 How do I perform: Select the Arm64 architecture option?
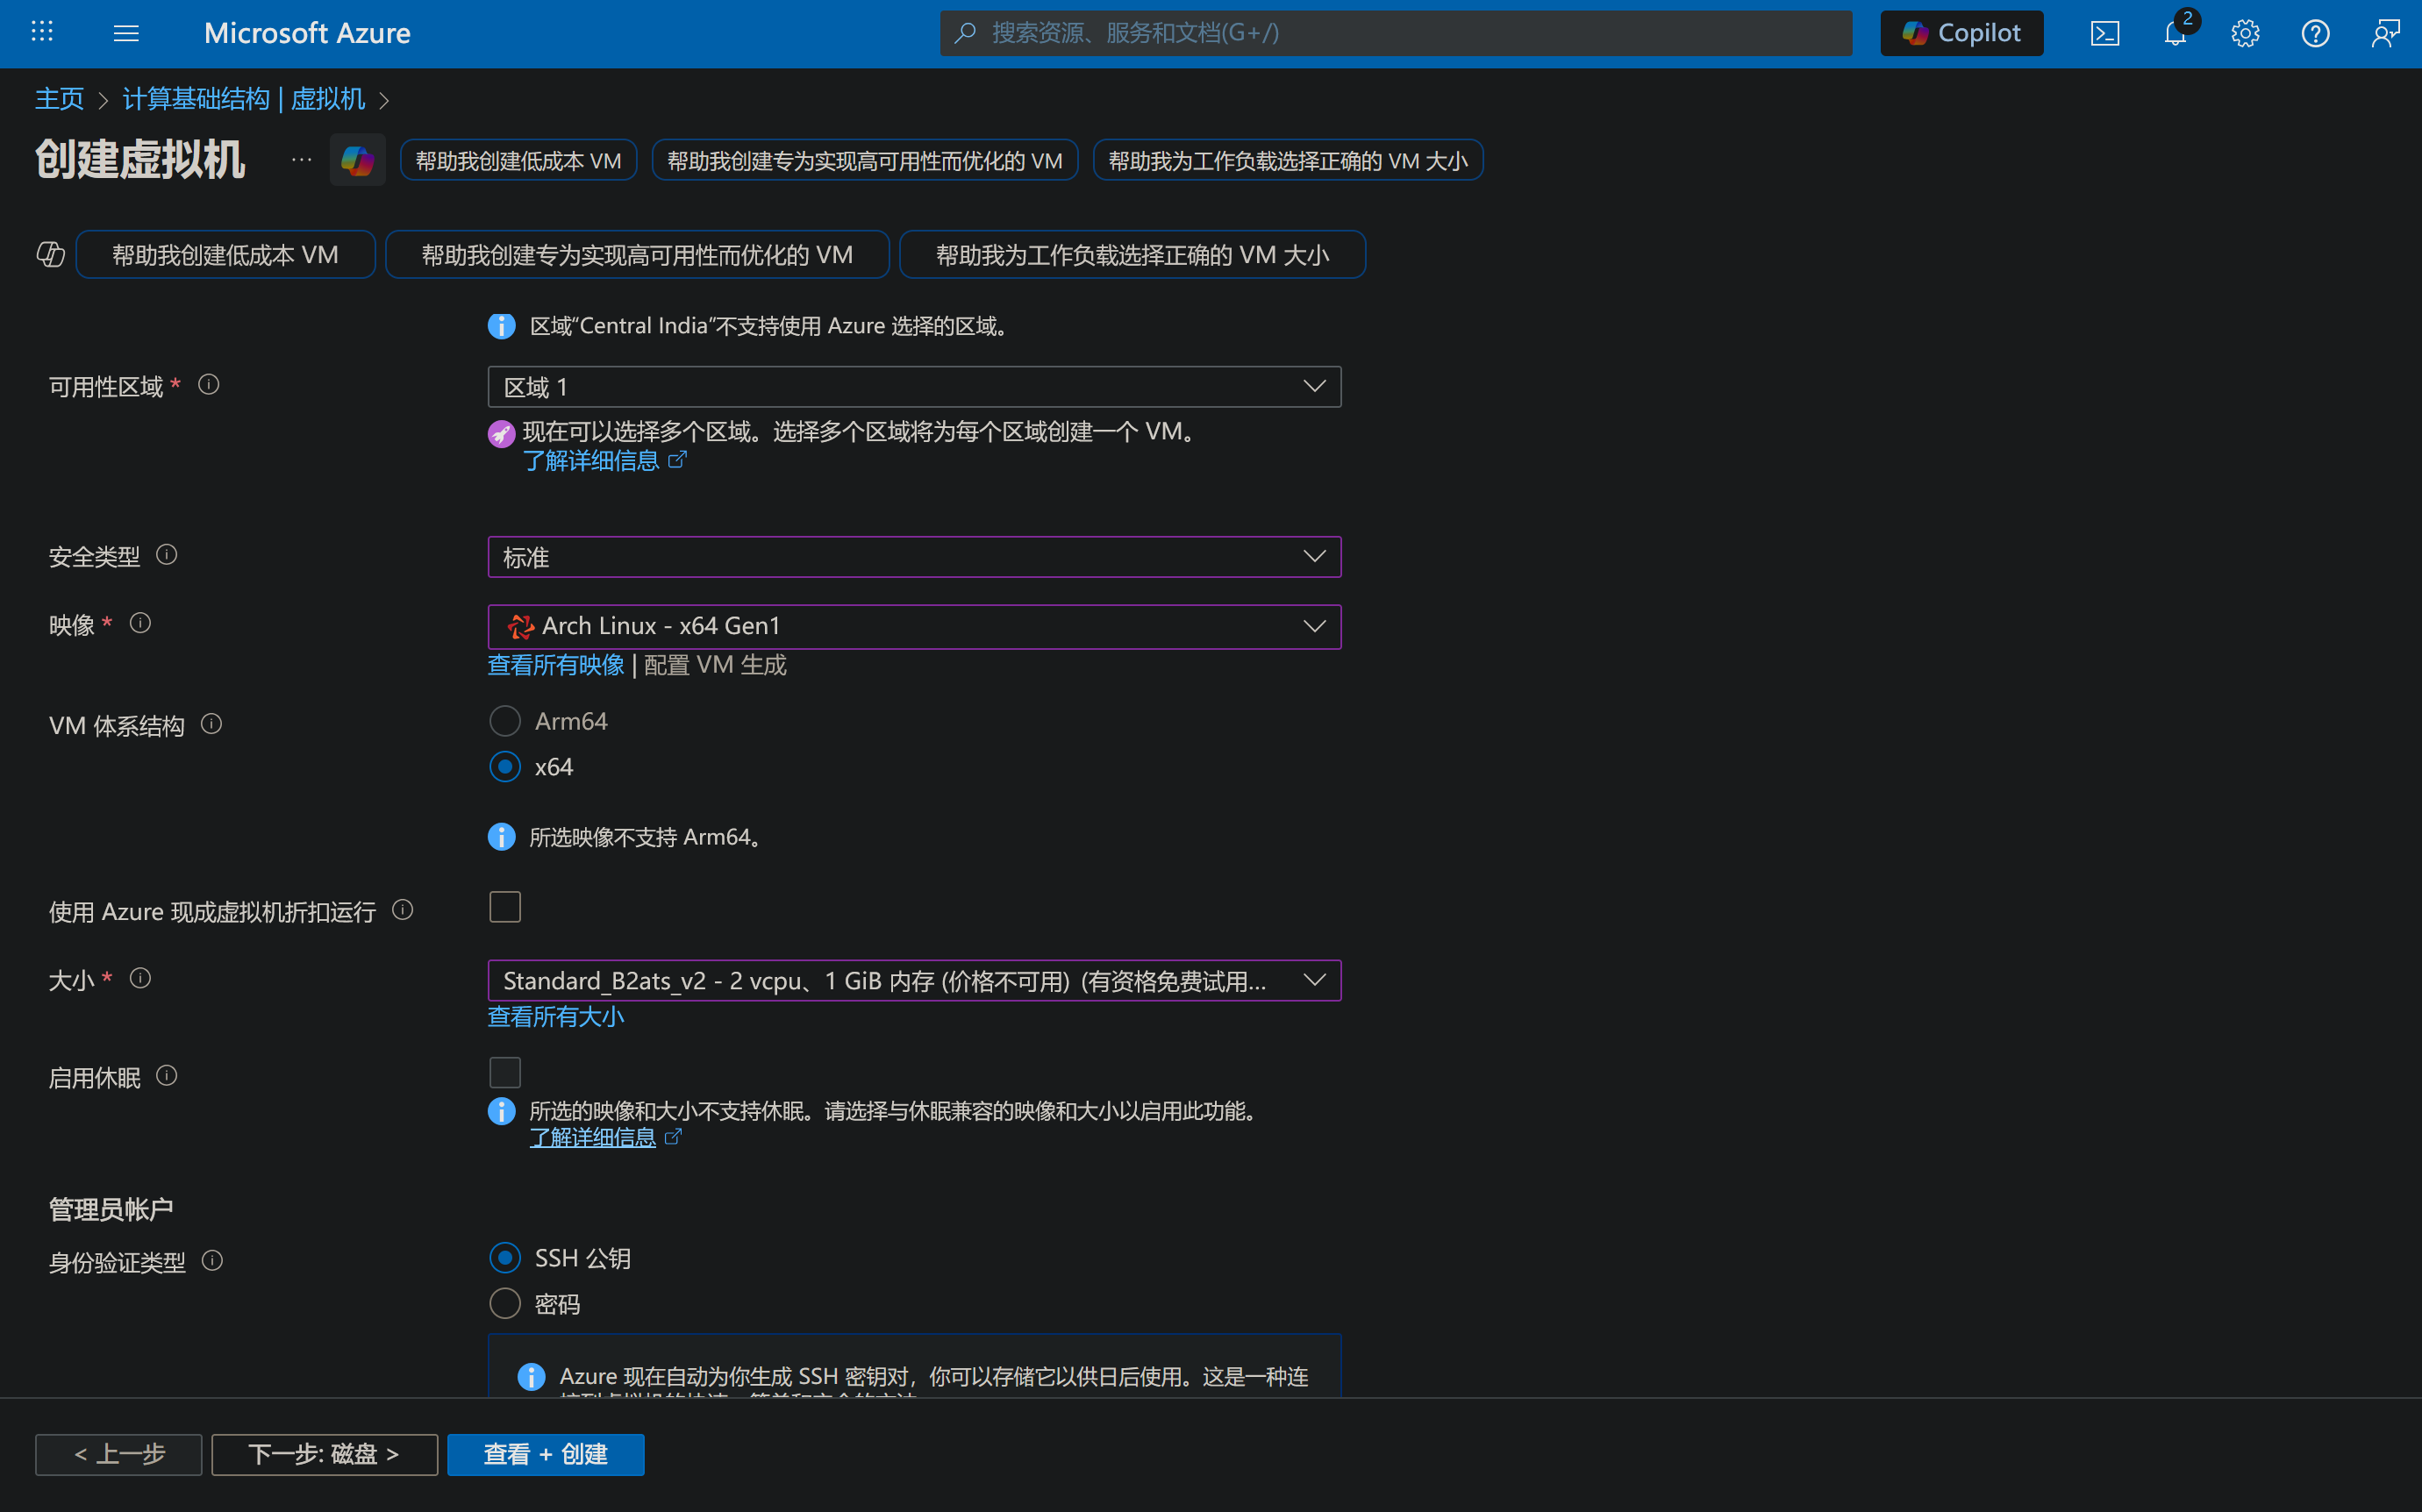[x=505, y=720]
